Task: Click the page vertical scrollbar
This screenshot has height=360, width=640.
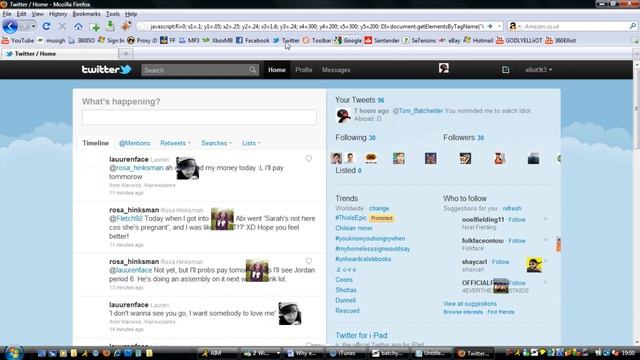Action: 636,204
